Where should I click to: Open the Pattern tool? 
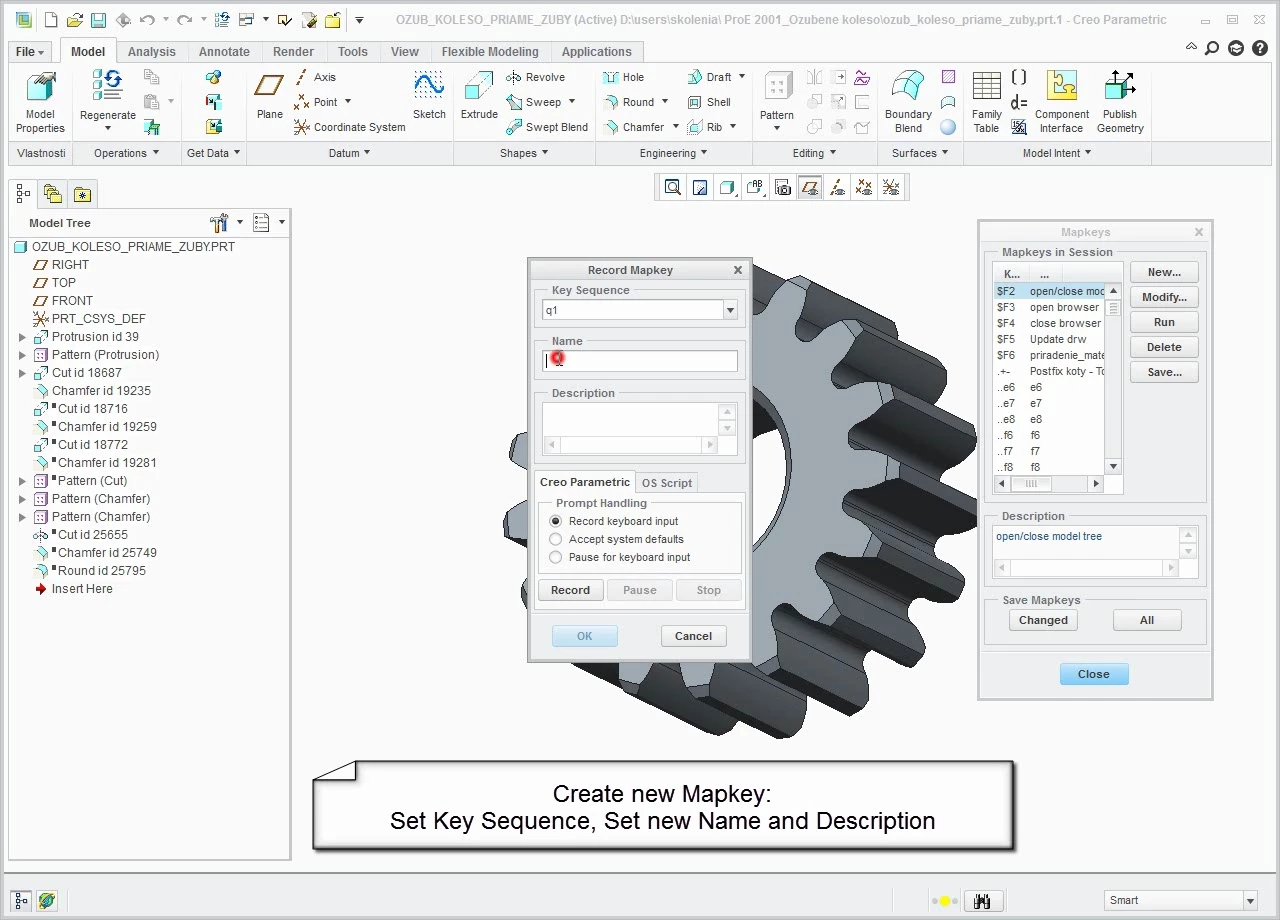tap(777, 98)
